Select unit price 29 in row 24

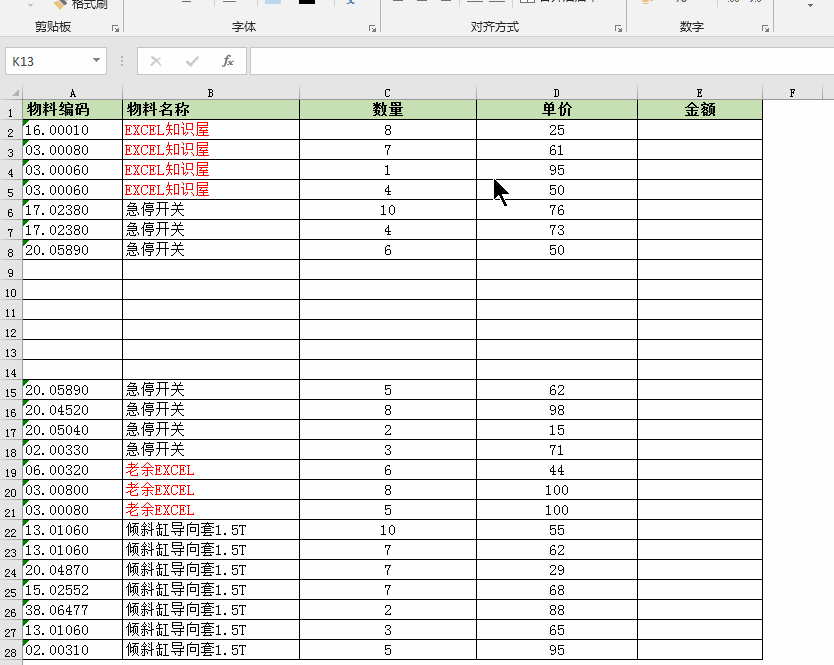[x=556, y=570]
